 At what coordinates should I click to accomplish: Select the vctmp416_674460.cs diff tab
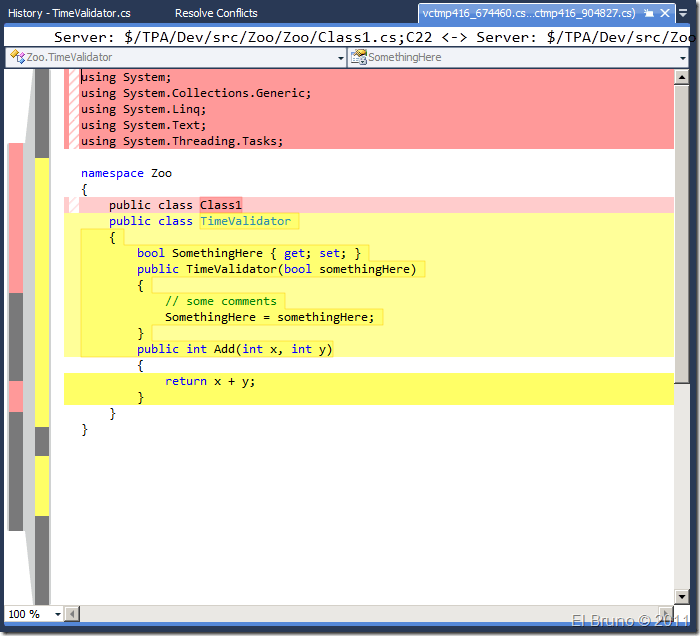[528, 14]
